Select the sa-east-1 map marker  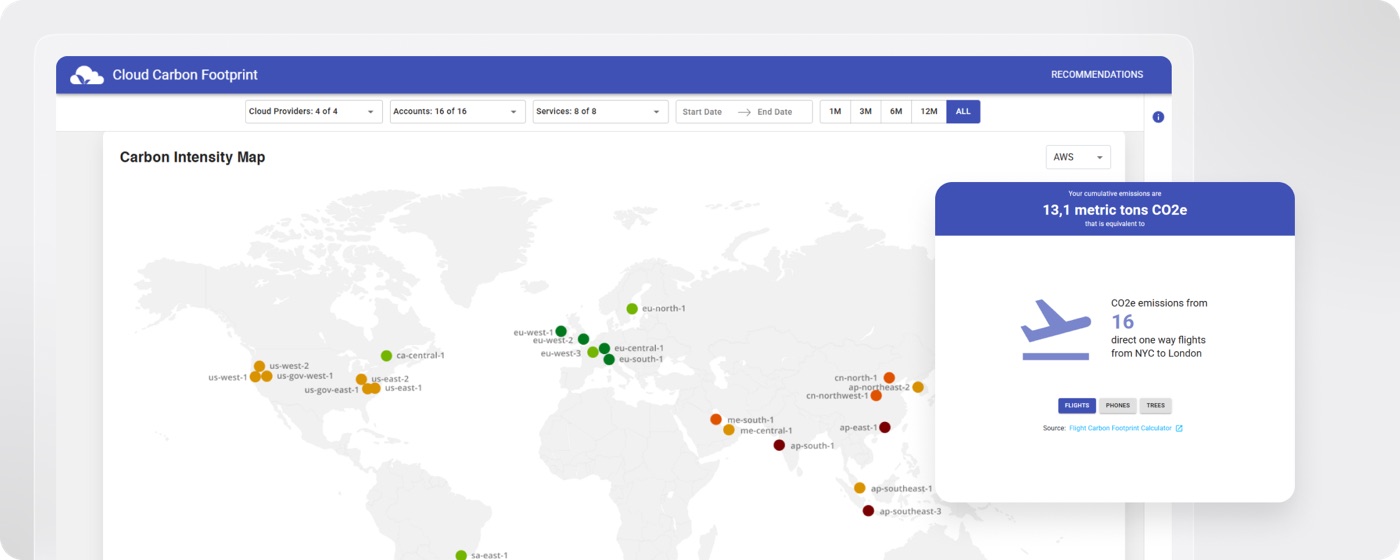(x=461, y=555)
